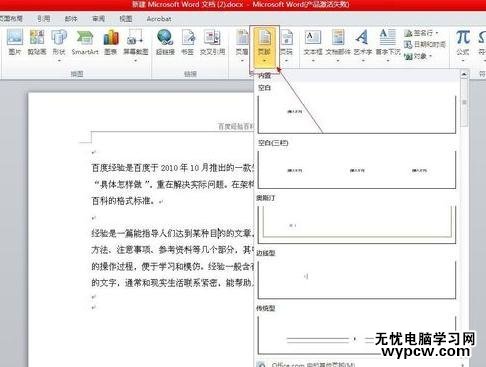Open the Acrobat tab
The height and width of the screenshot is (367, 486).
(x=159, y=19)
